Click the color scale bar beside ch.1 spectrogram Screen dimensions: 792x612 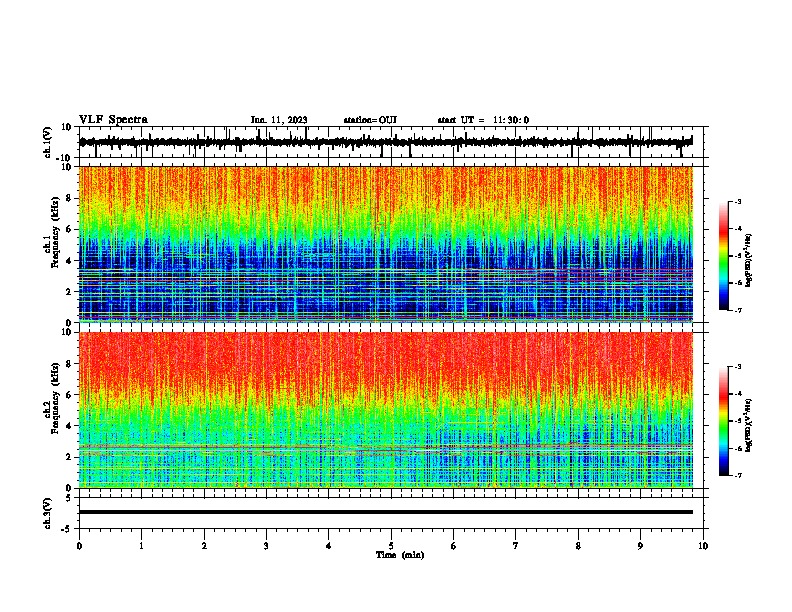pyautogui.click(x=723, y=256)
